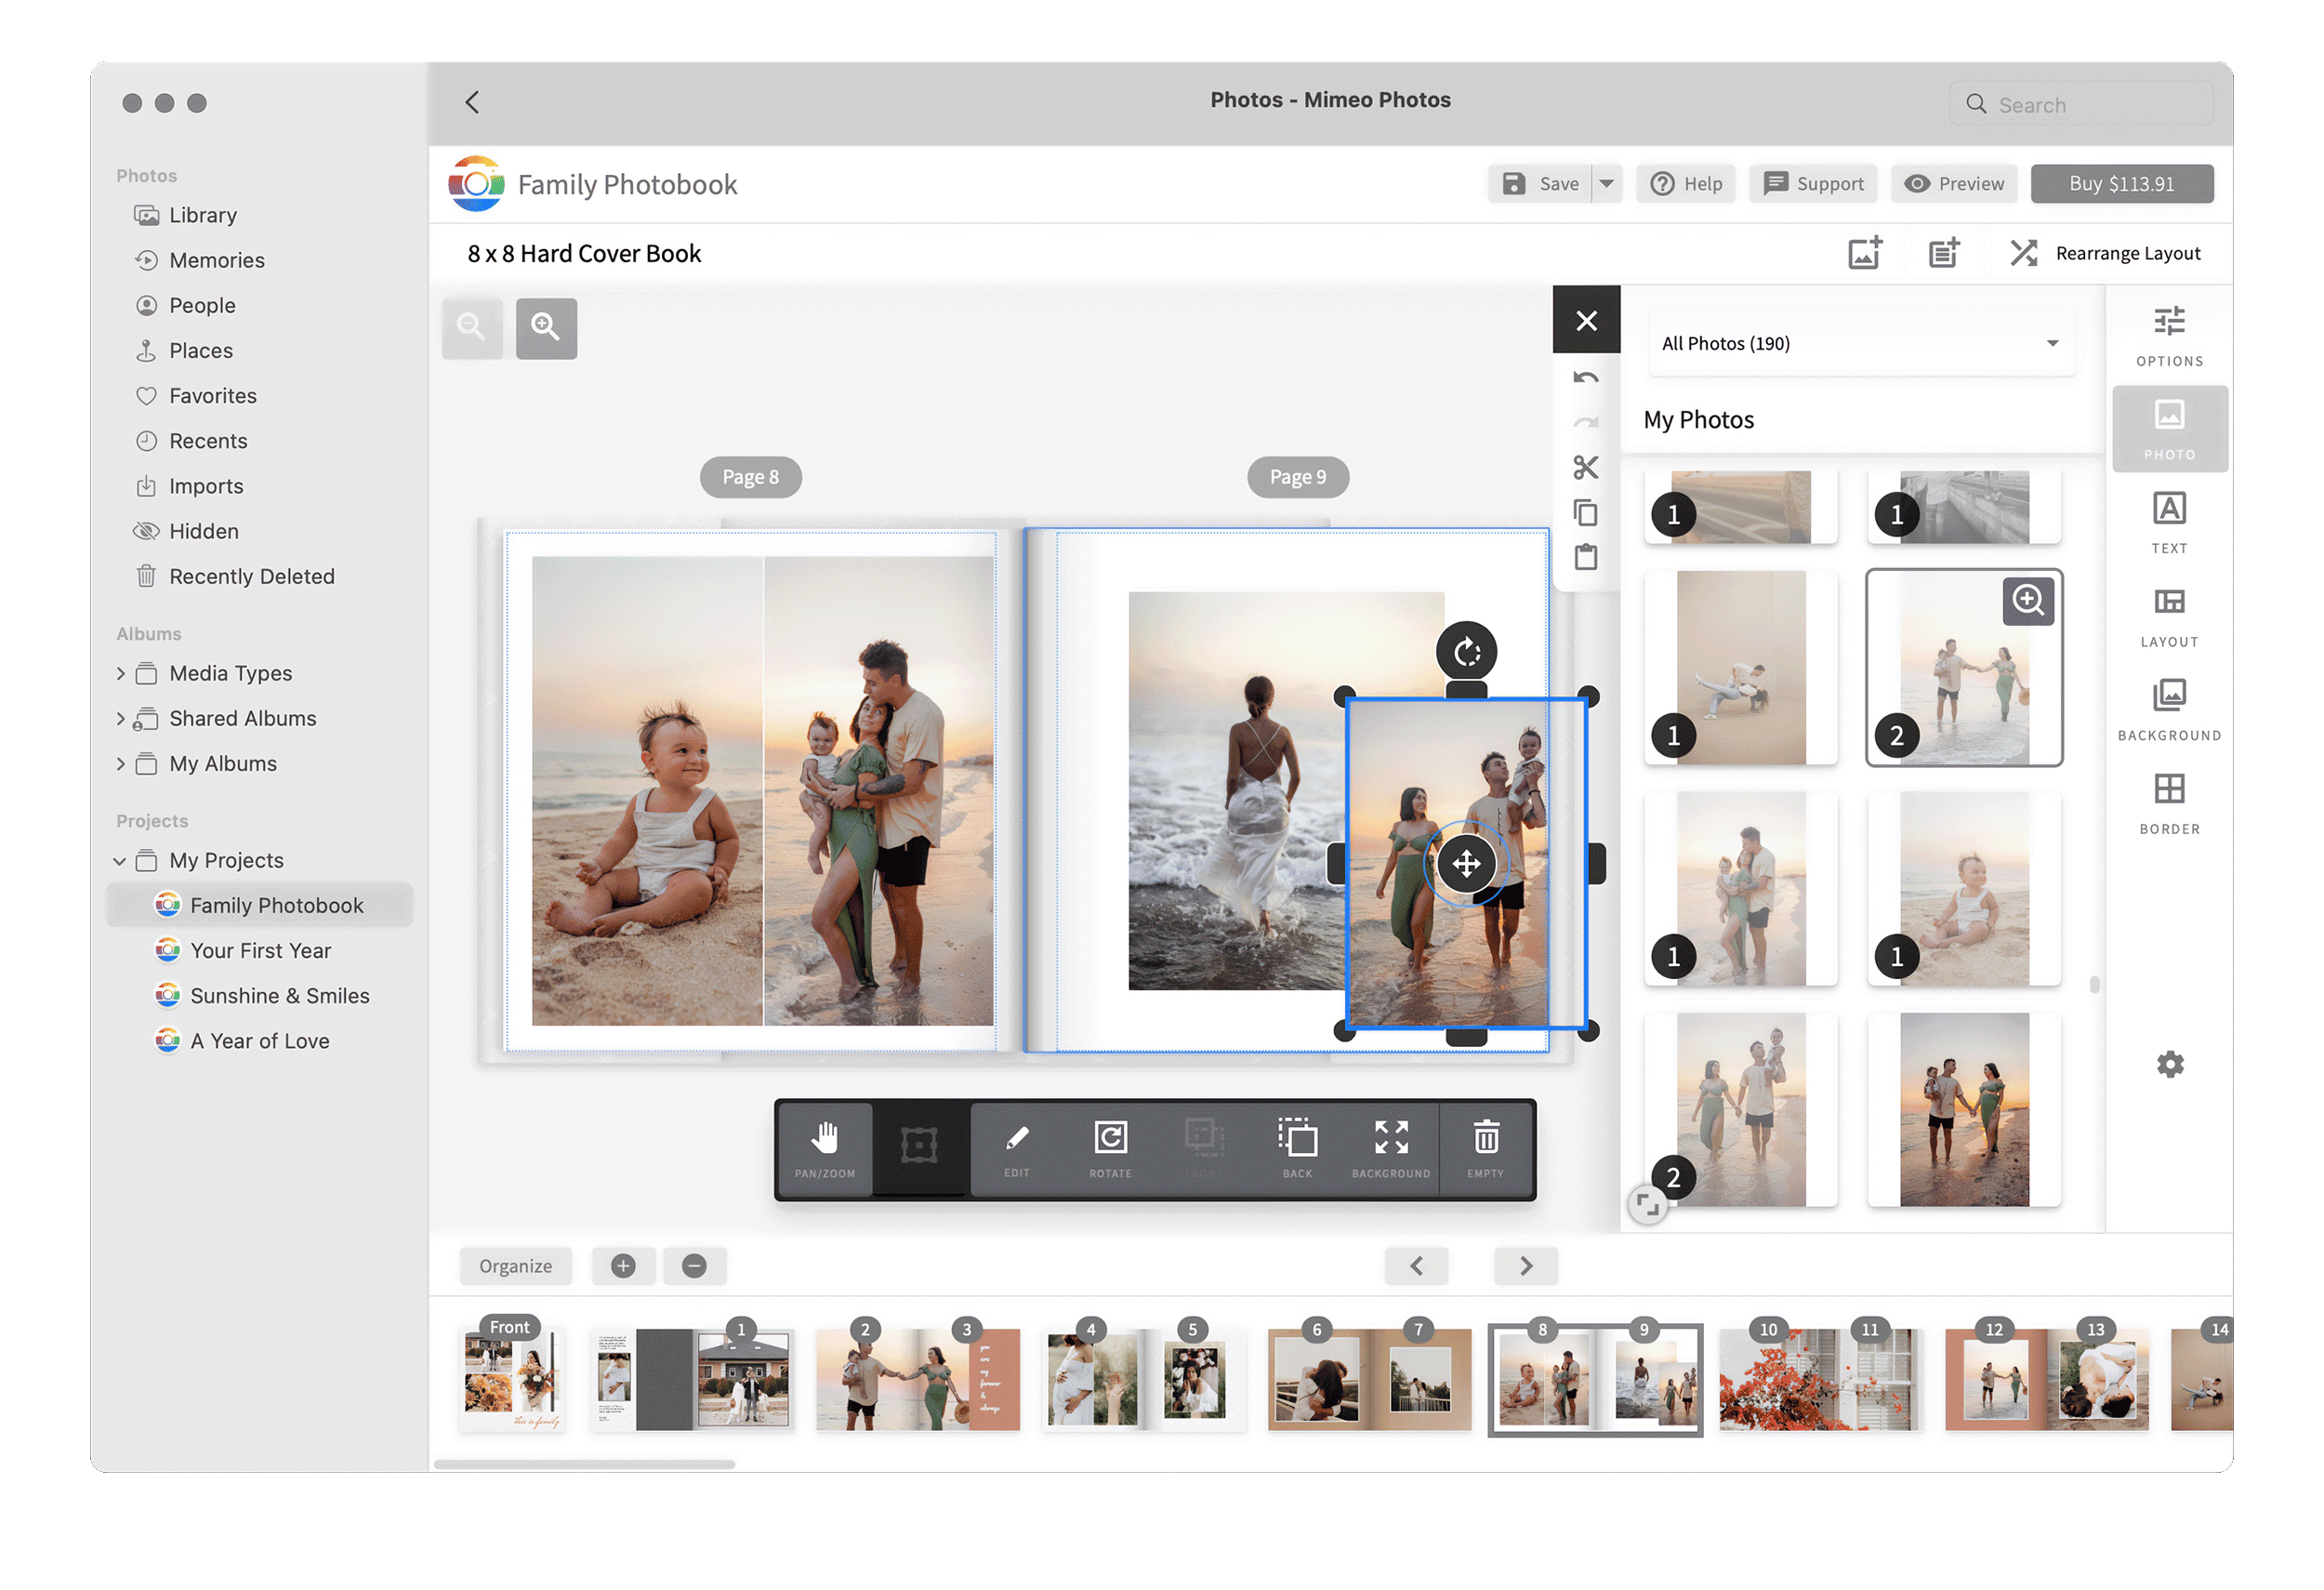
Task: Open Library in sidebar
Action: [202, 215]
